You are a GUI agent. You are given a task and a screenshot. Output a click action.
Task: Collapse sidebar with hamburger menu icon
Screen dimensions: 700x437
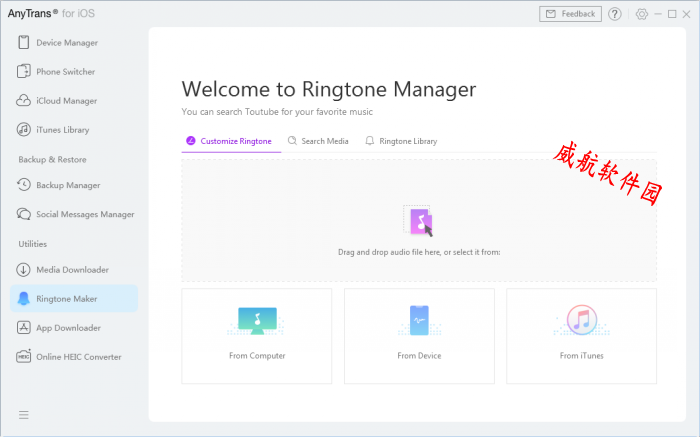24,415
